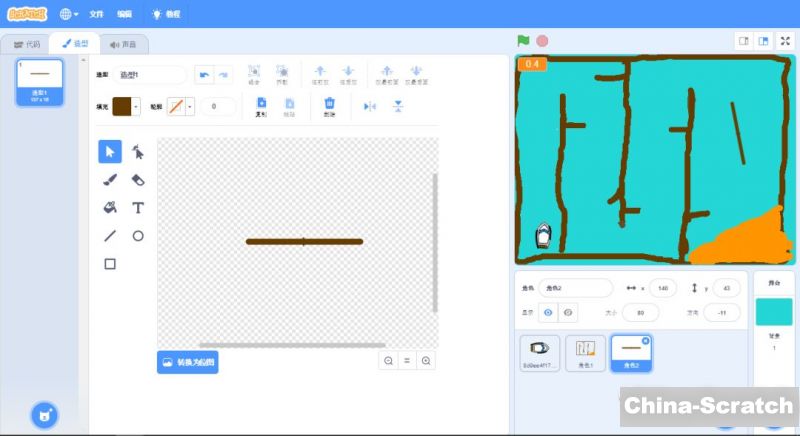The height and width of the screenshot is (436, 800).
Task: Switch to the 声音 (Sounds) tab
Action: pyautogui.click(x=124, y=44)
